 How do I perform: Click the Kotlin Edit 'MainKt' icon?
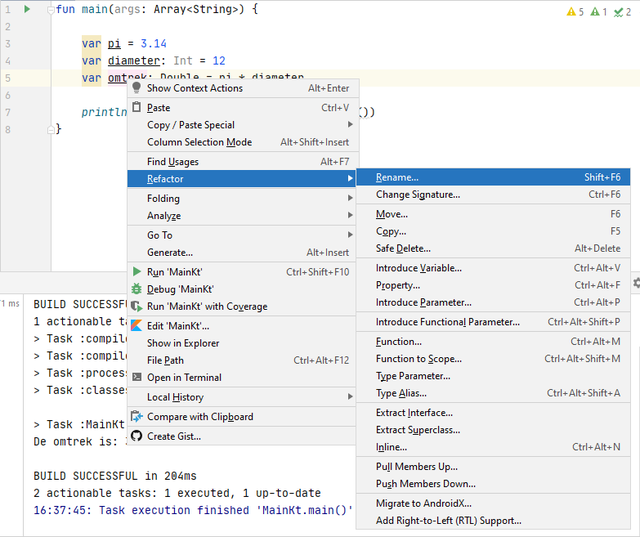[137, 325]
